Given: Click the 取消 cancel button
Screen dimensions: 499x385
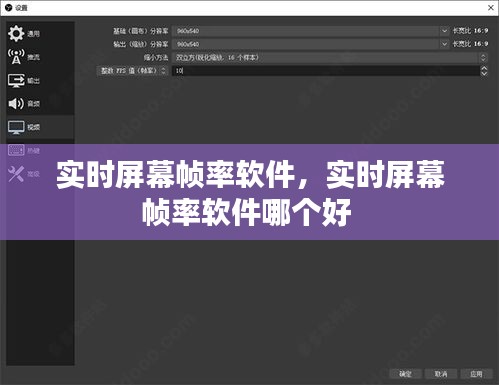Looking at the screenshot, I should pos(441,374).
